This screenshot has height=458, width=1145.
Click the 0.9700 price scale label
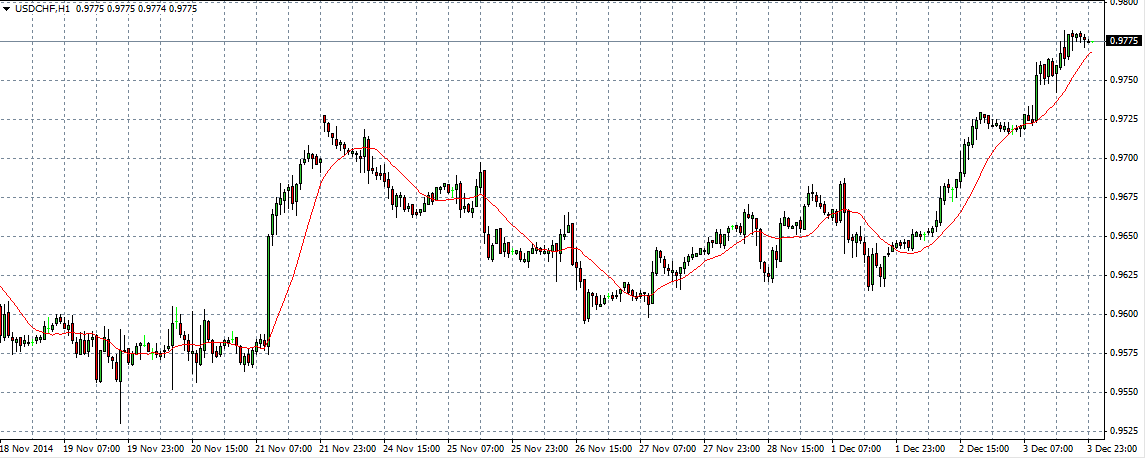click(x=1124, y=158)
